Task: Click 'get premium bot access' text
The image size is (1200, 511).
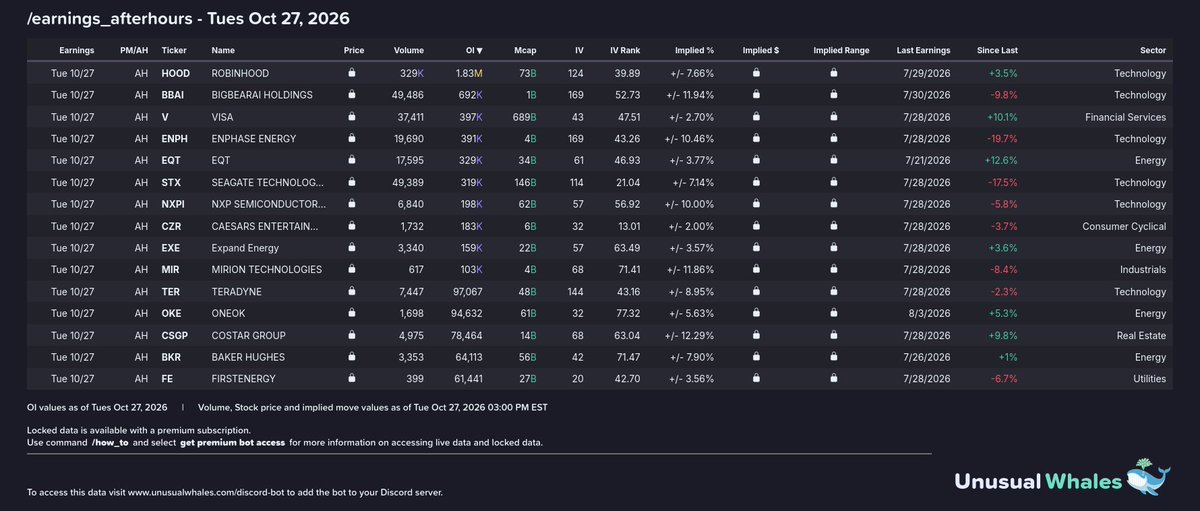Action: (x=232, y=442)
